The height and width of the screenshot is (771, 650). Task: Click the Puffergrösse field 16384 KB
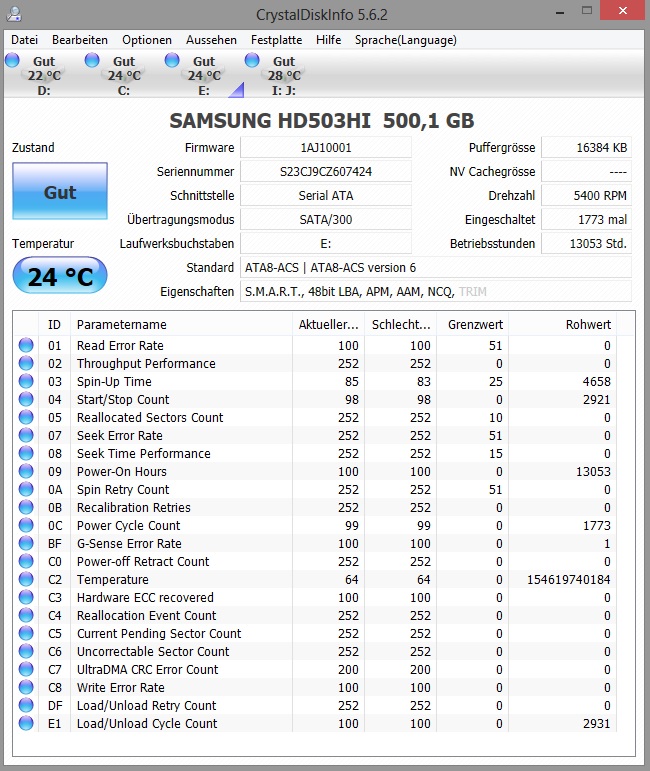pos(586,148)
